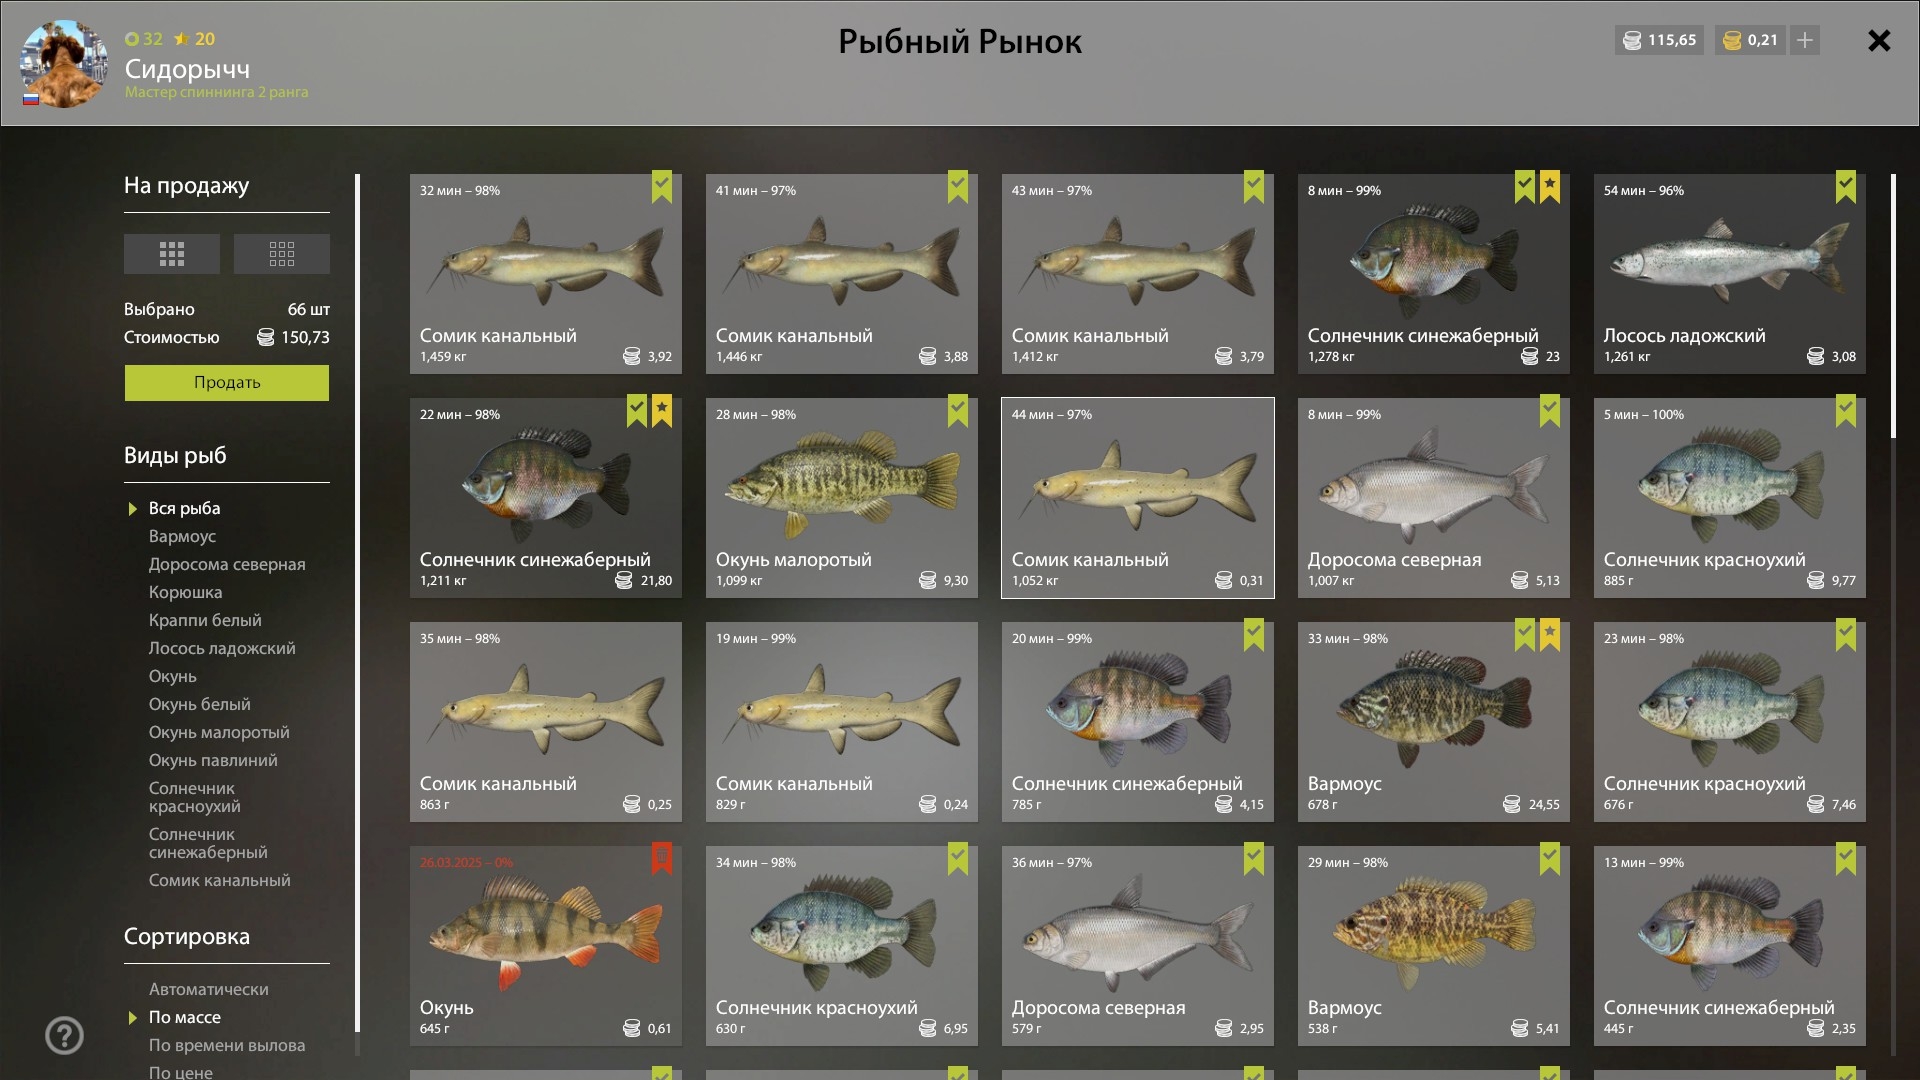Viewport: 1920px width, 1080px height.
Task: Toggle star mark on 1,278 кг Солнечник синежаберный
Action: pos(1550,186)
